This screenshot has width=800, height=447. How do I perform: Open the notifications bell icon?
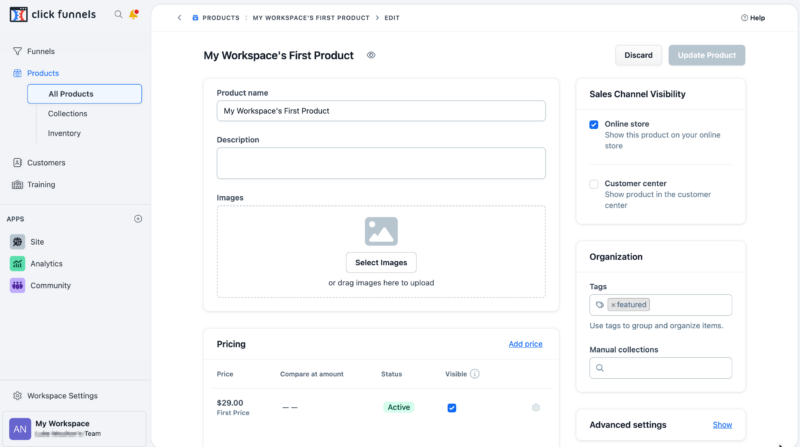pos(134,14)
